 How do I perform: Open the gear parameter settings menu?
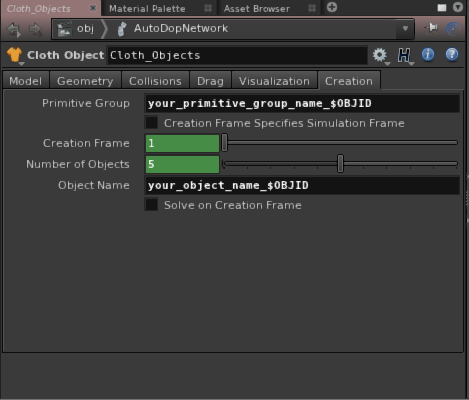[x=380, y=55]
